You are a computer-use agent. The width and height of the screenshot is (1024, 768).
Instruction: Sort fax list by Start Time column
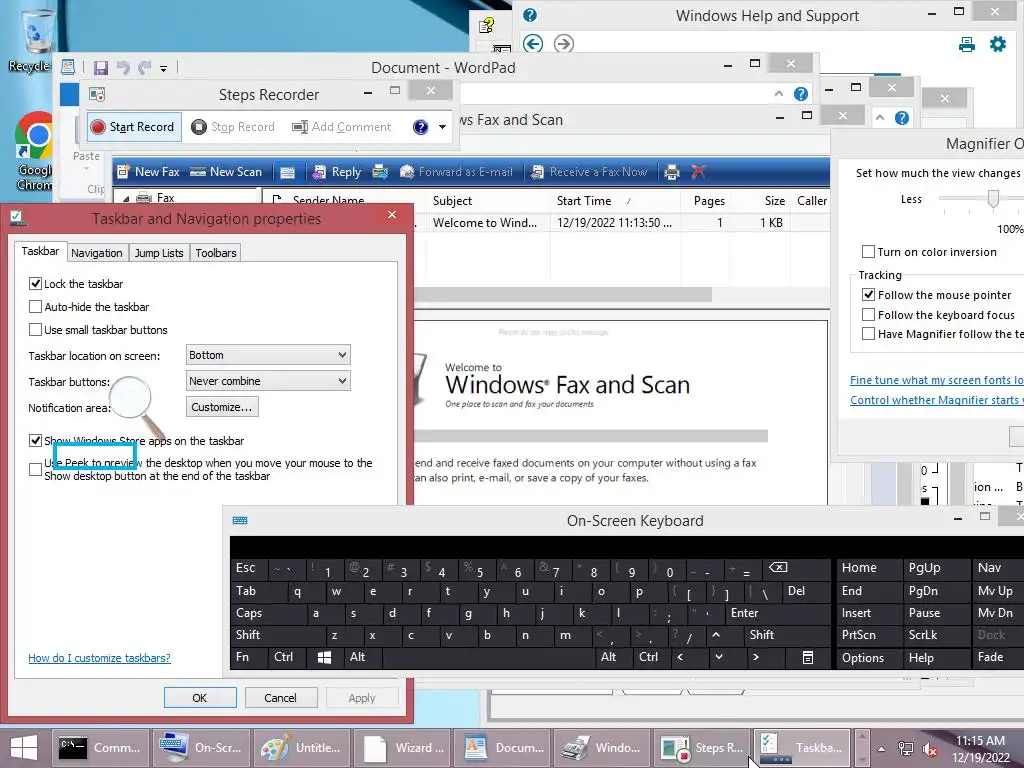pyautogui.click(x=615, y=200)
